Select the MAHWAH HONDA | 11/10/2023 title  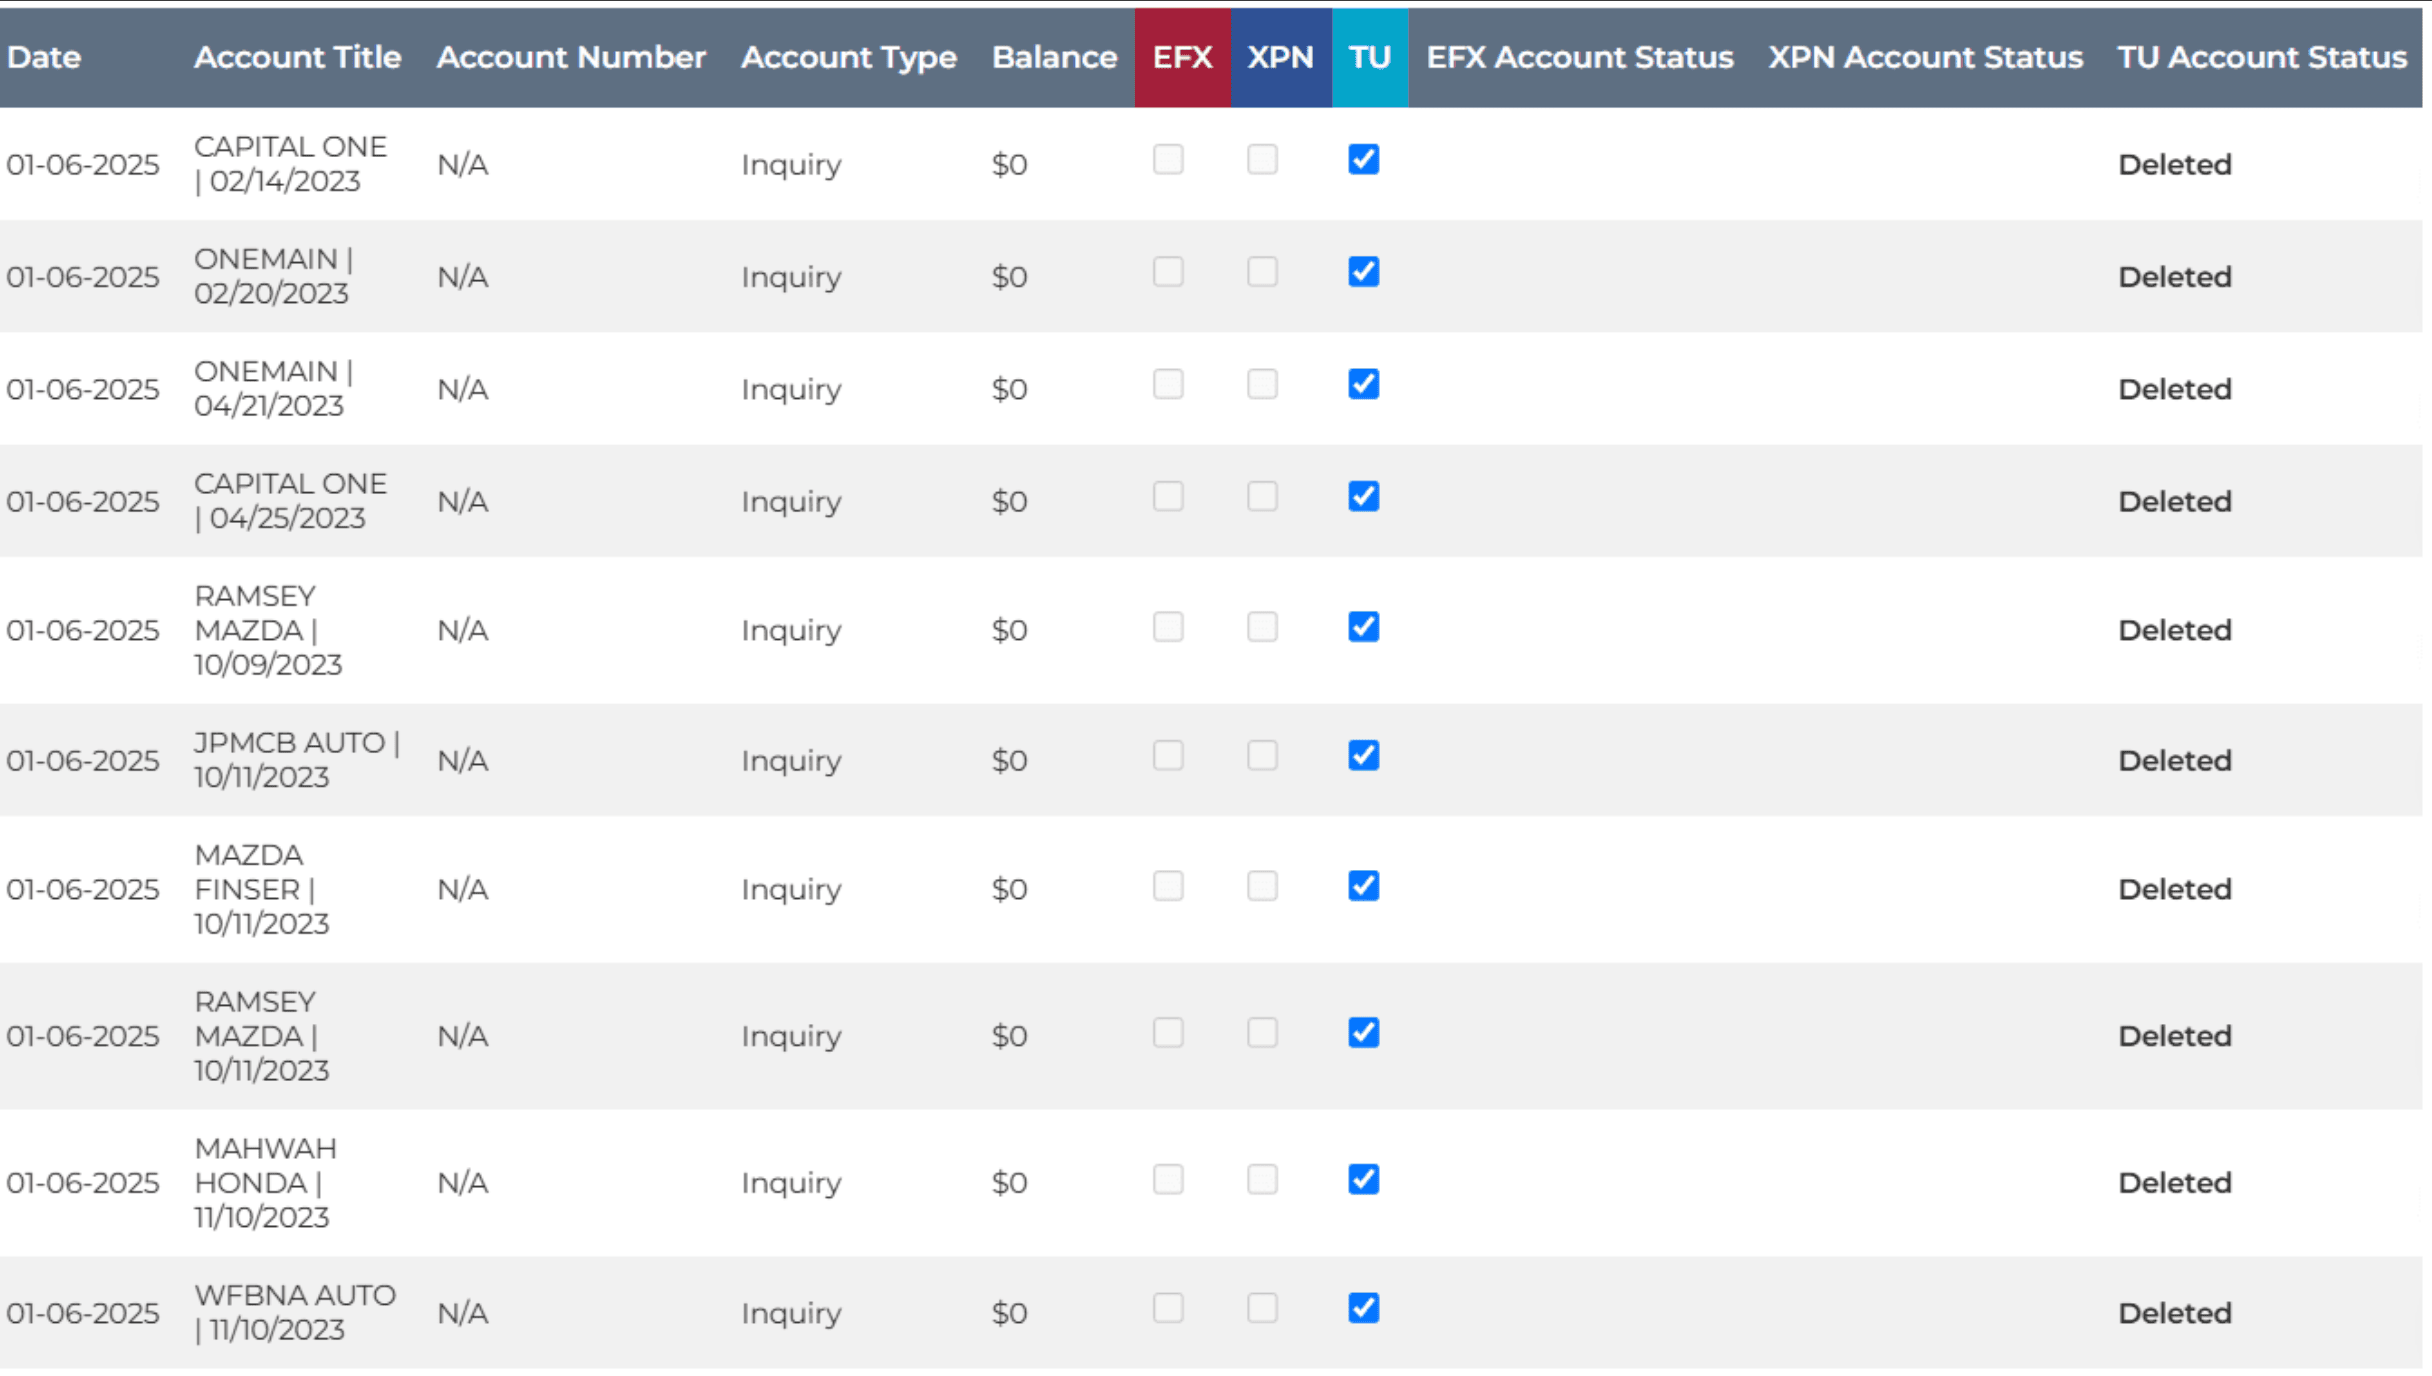point(266,1183)
